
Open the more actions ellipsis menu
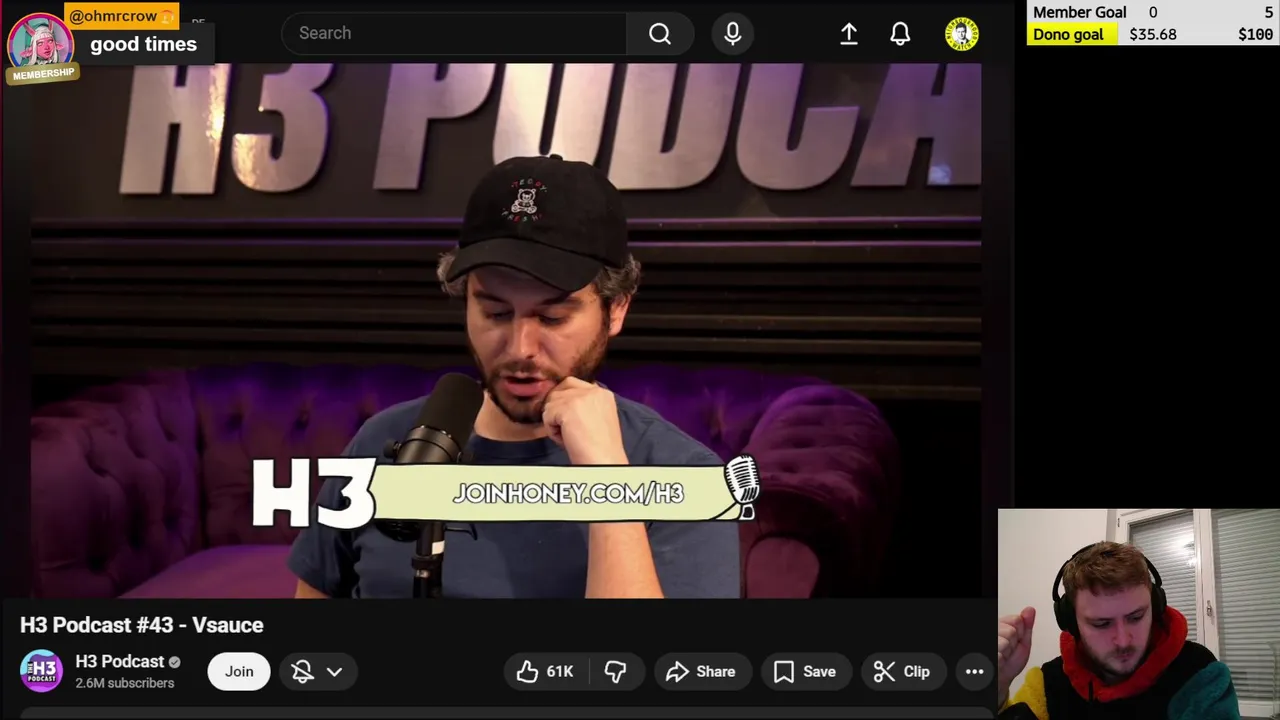tap(974, 672)
